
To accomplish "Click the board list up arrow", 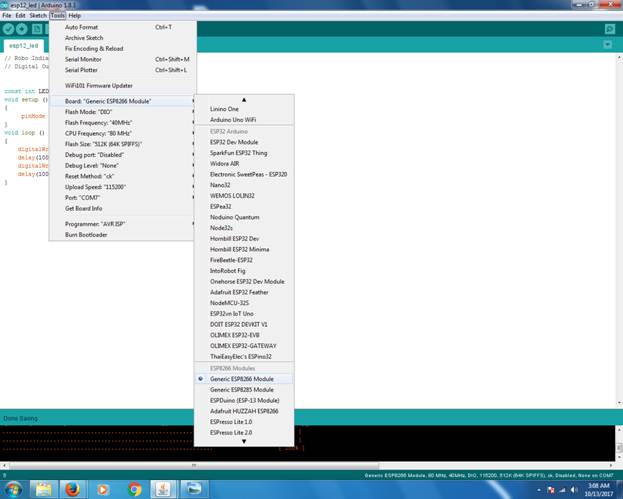I will (244, 100).
